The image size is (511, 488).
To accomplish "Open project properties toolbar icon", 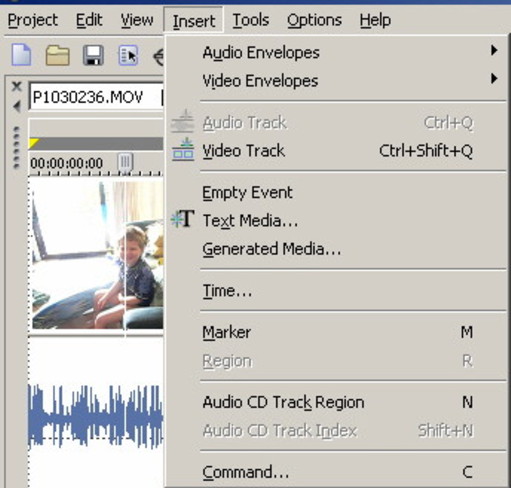I will [x=128, y=55].
